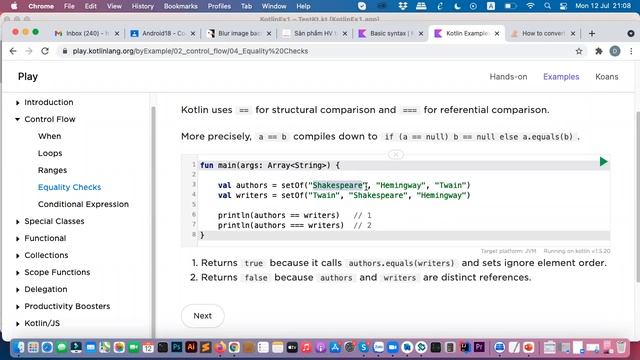Open Dropbox menu bar icon
640x360 pixels.
point(402,6)
